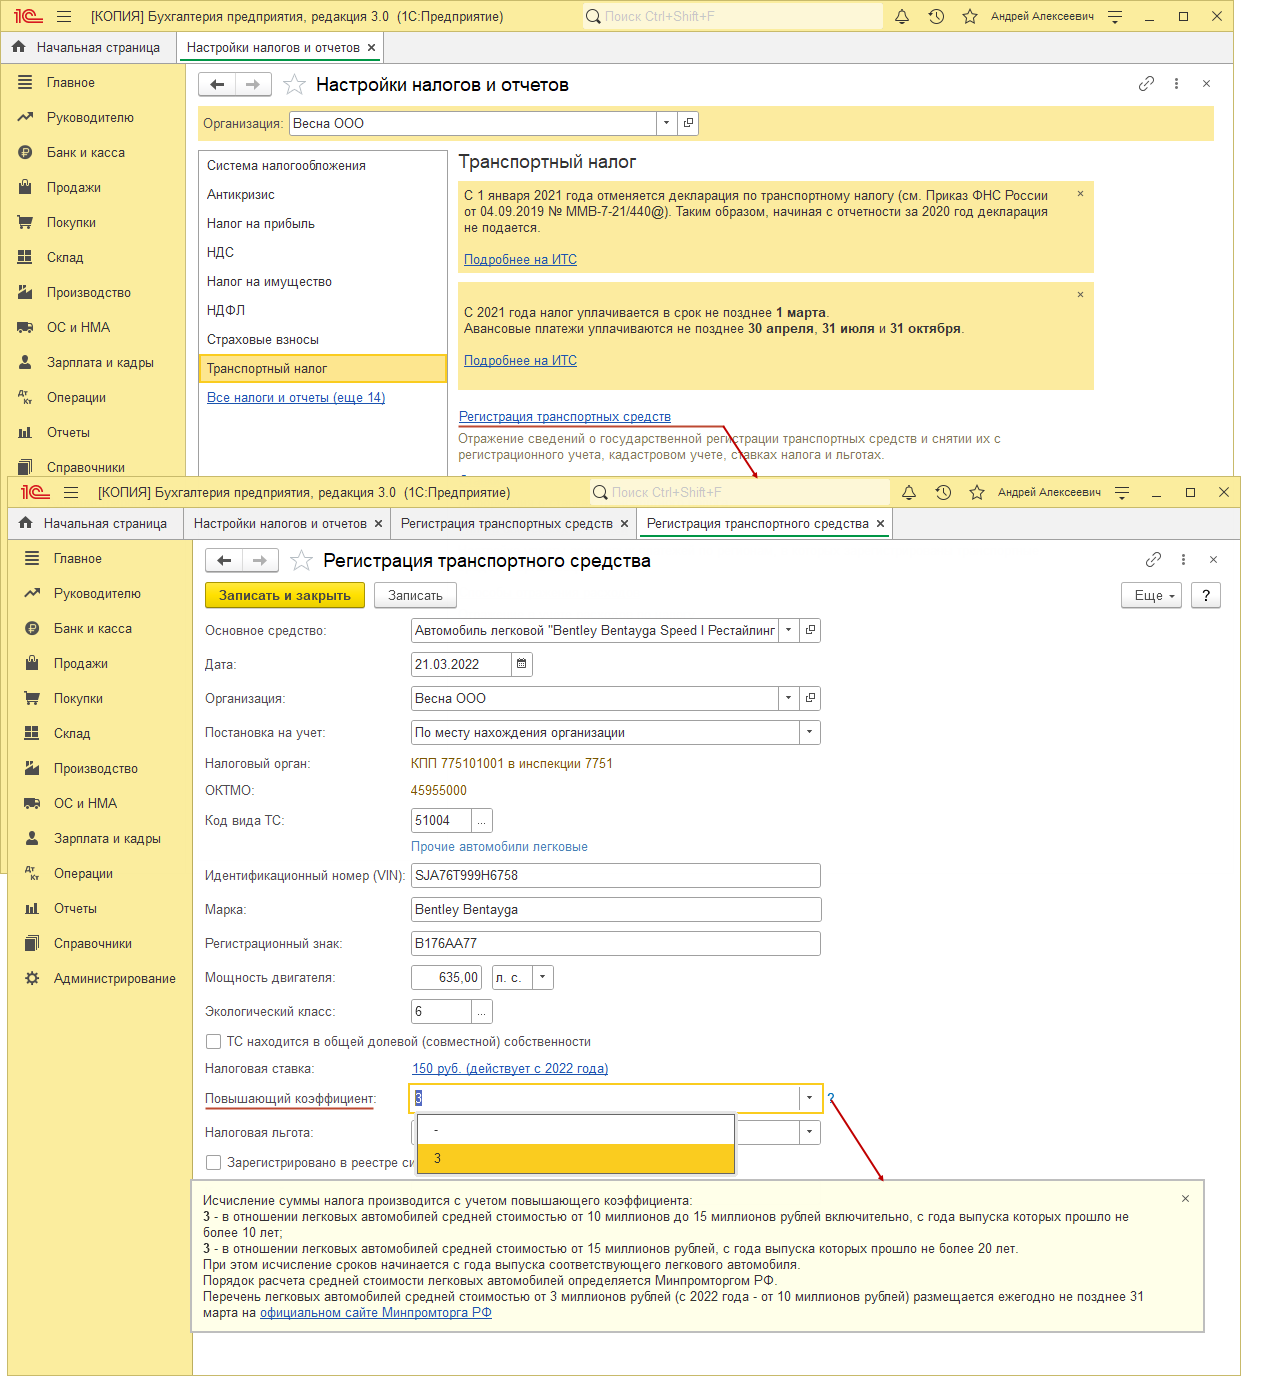This screenshot has width=1288, height=1378.
Task: Open the официальном сайте Минпромторга РФ link
Action: (376, 1312)
